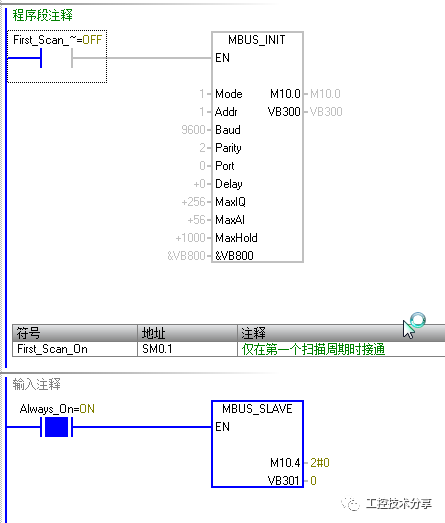Select the First_Scan normally open contact
This screenshot has width=445, height=523.
pyautogui.click(x=56, y=58)
